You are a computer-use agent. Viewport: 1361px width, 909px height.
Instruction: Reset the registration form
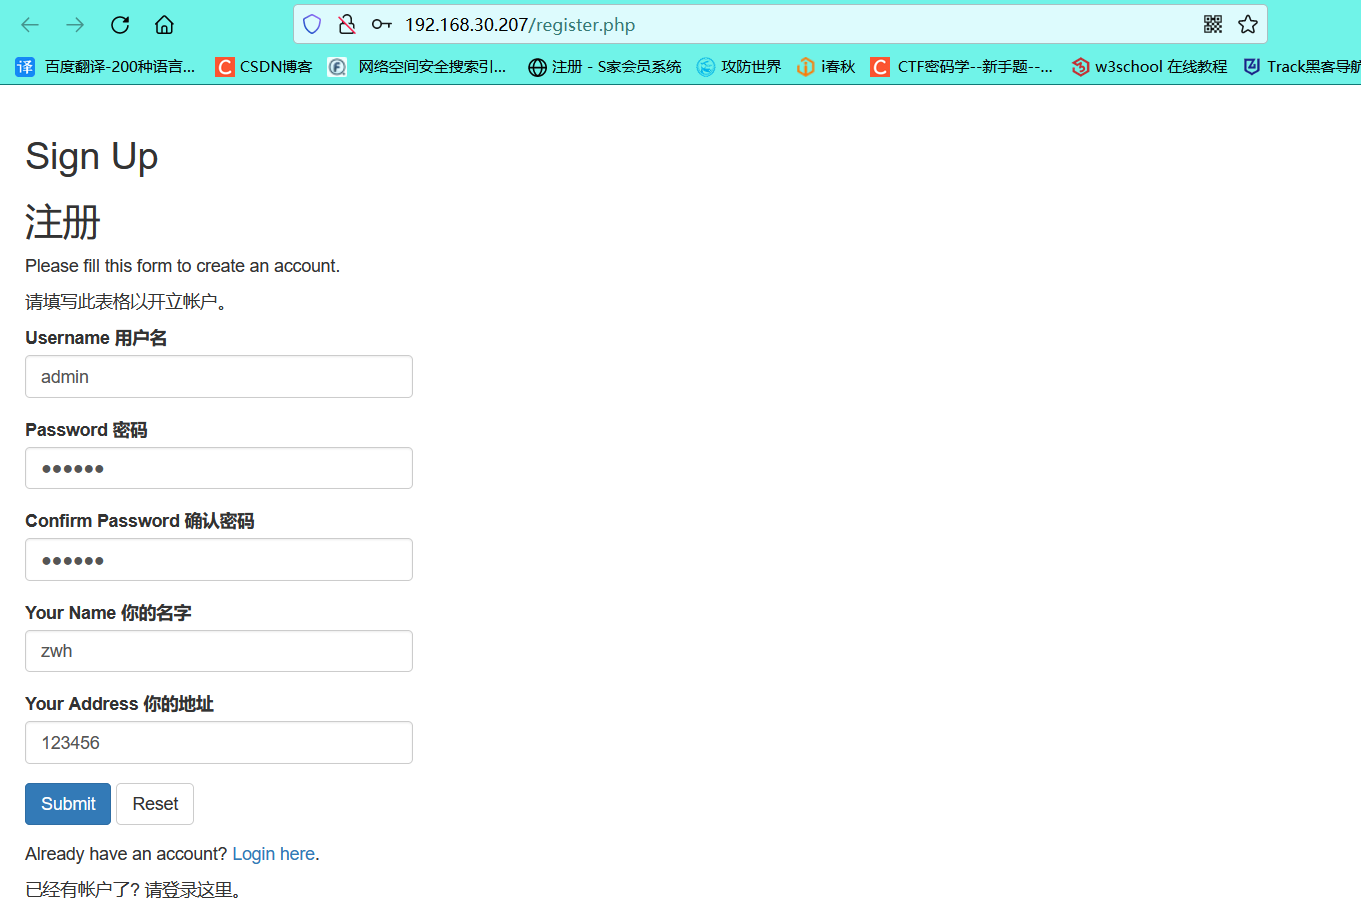(x=155, y=804)
